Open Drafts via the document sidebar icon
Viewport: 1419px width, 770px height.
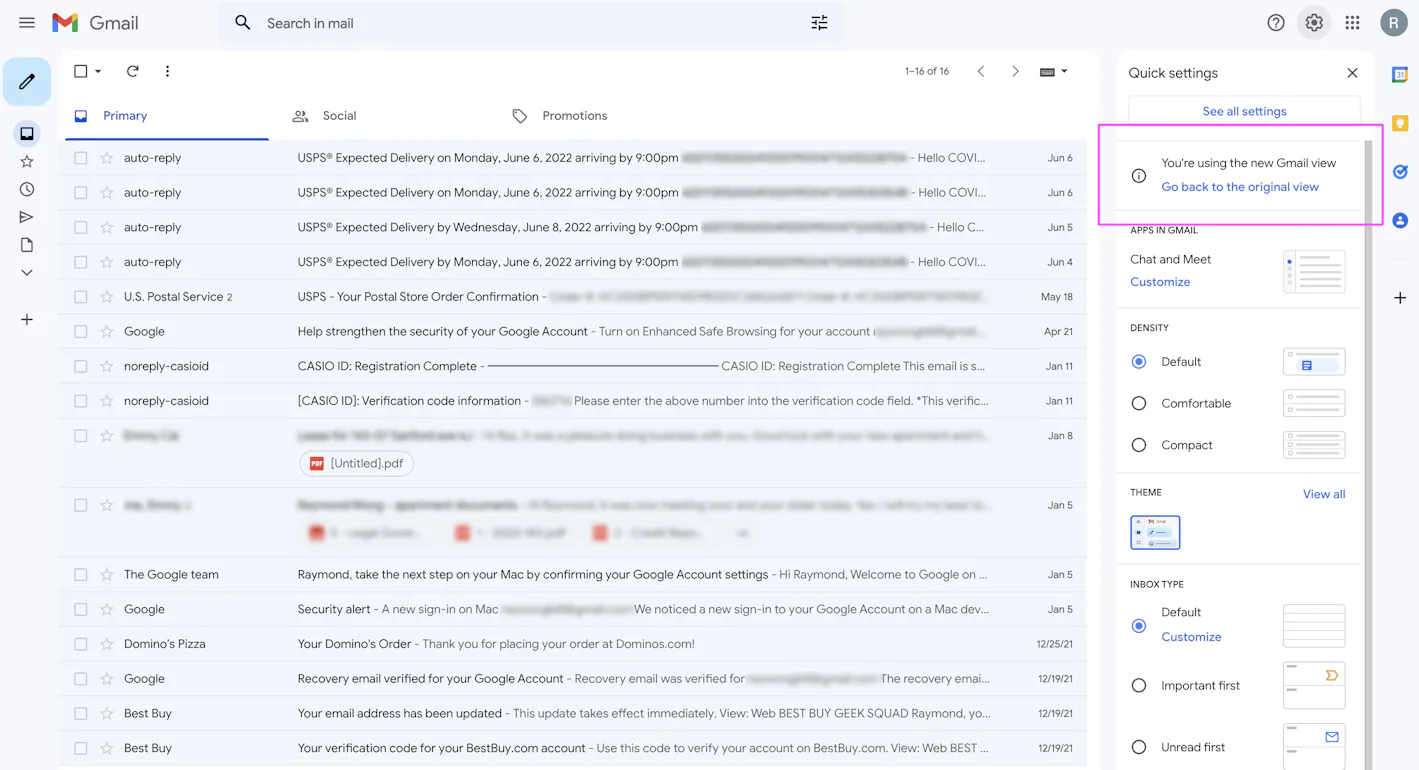27,245
